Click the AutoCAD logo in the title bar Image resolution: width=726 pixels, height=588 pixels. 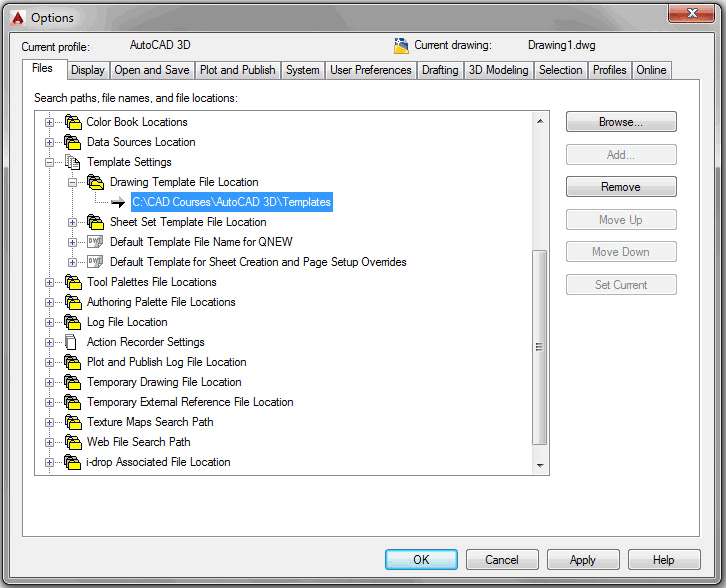tap(15, 17)
